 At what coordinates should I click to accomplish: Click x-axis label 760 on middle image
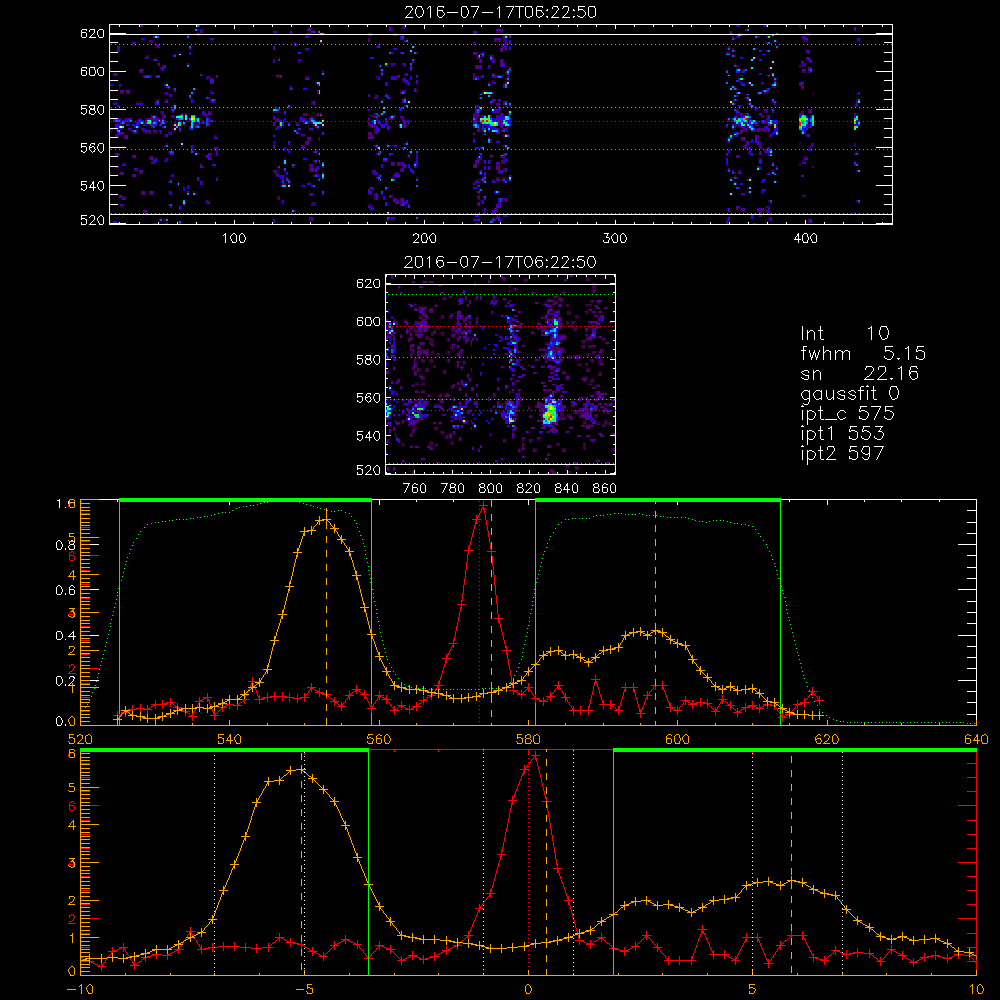415,489
